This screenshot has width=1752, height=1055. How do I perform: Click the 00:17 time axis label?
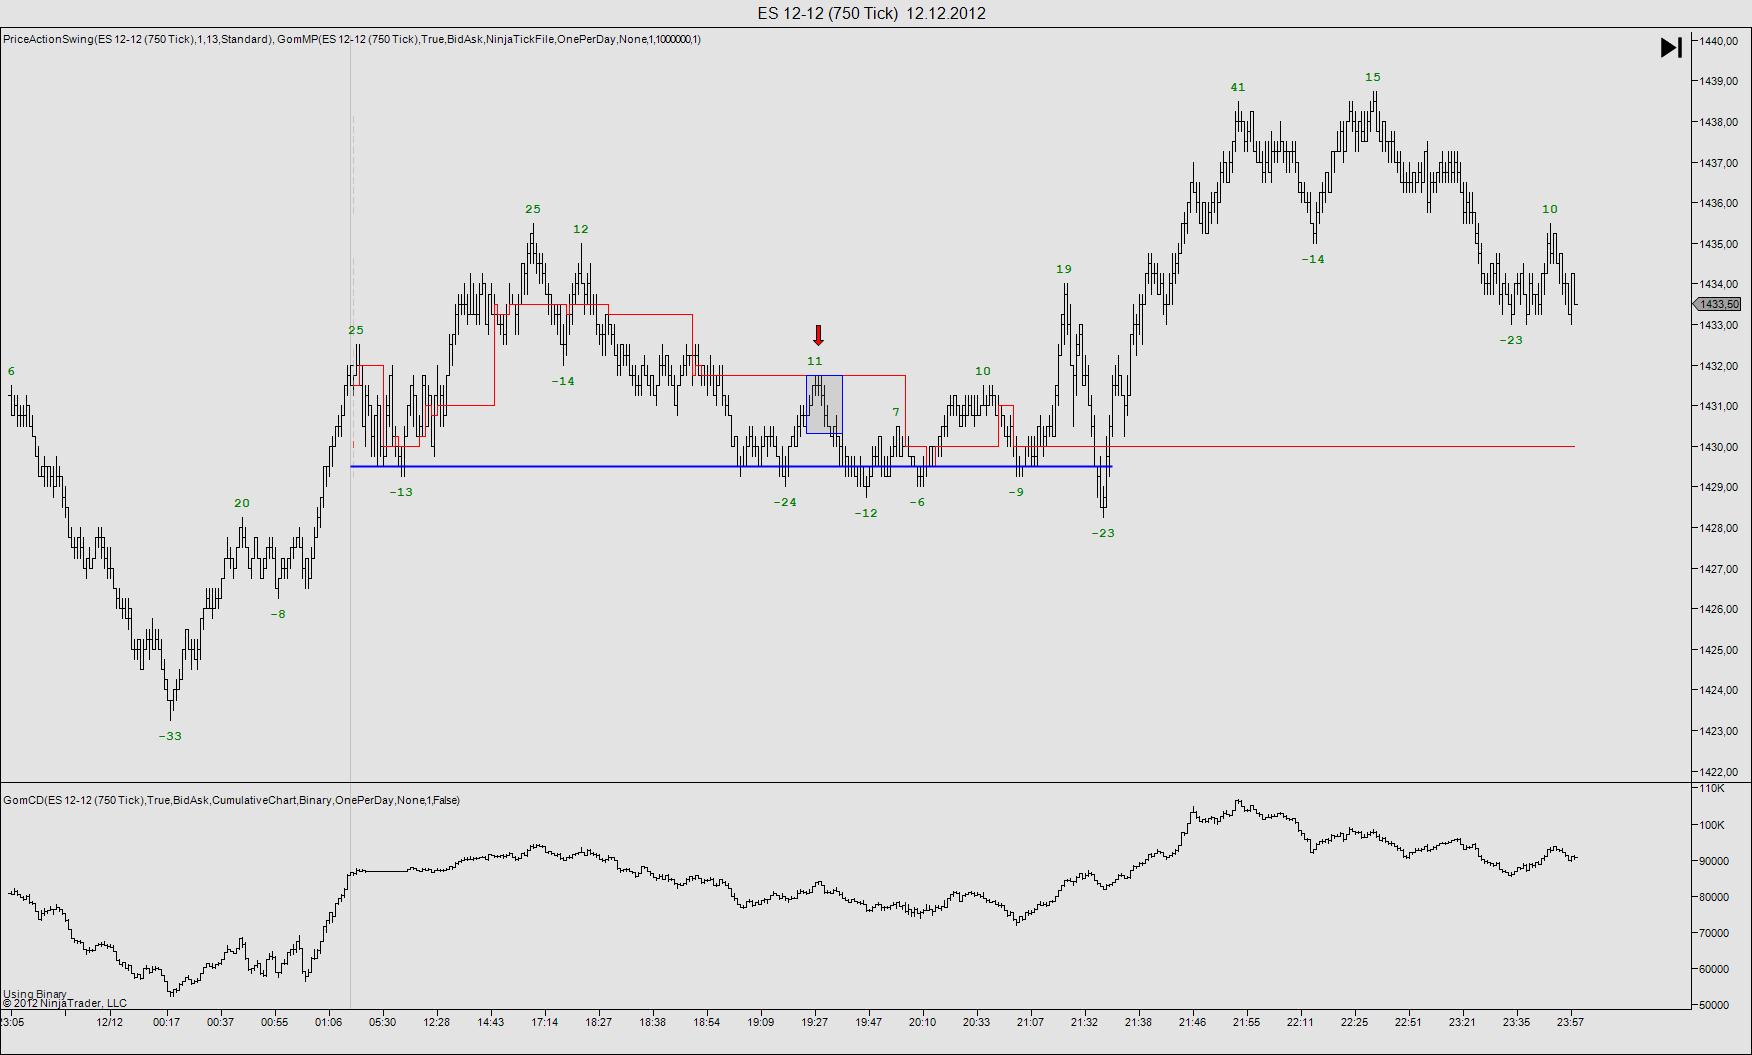[167, 1022]
